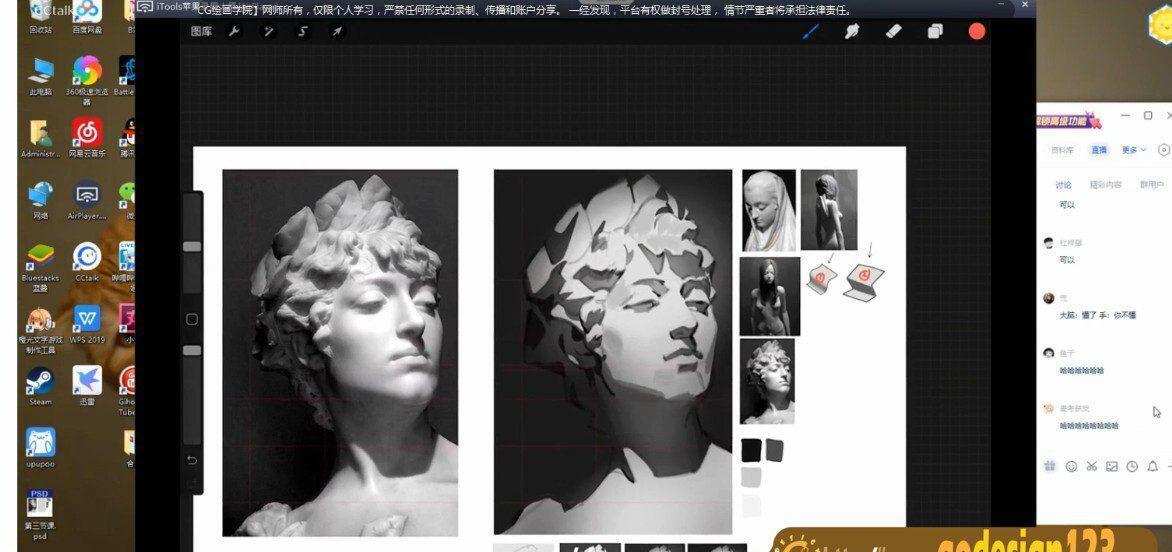
Task: Open the 讨论 chat tab
Action: point(1063,184)
